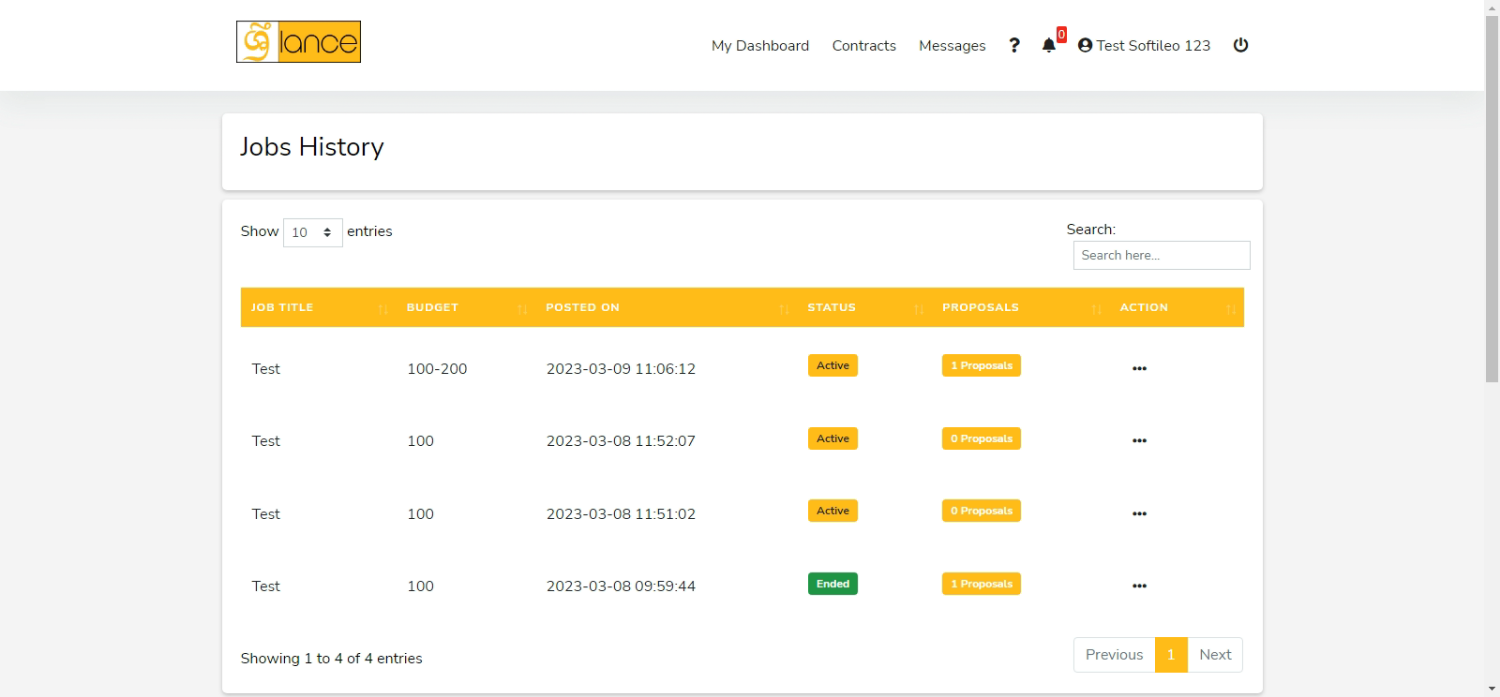The width and height of the screenshot is (1500, 697).
Task: Open the Show entries dropdown
Action: 312,232
